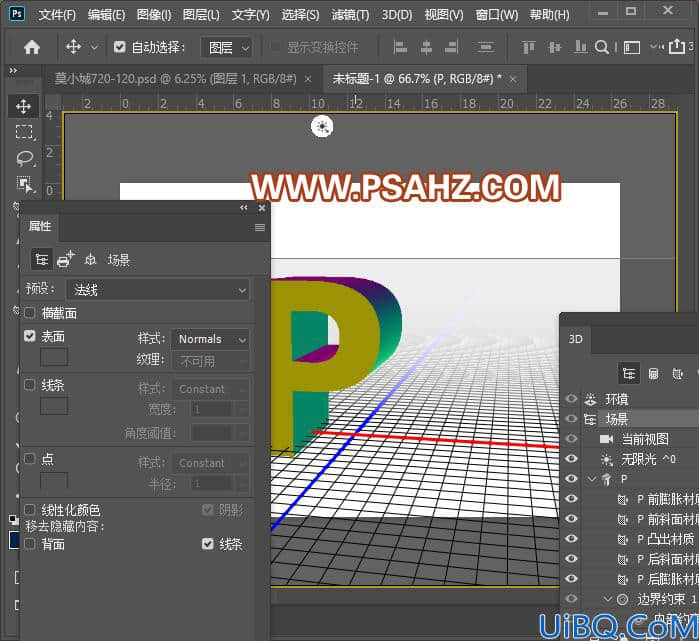The height and width of the screenshot is (641, 699).
Task: Filter by meshes in 3D panel
Action: coord(654,374)
